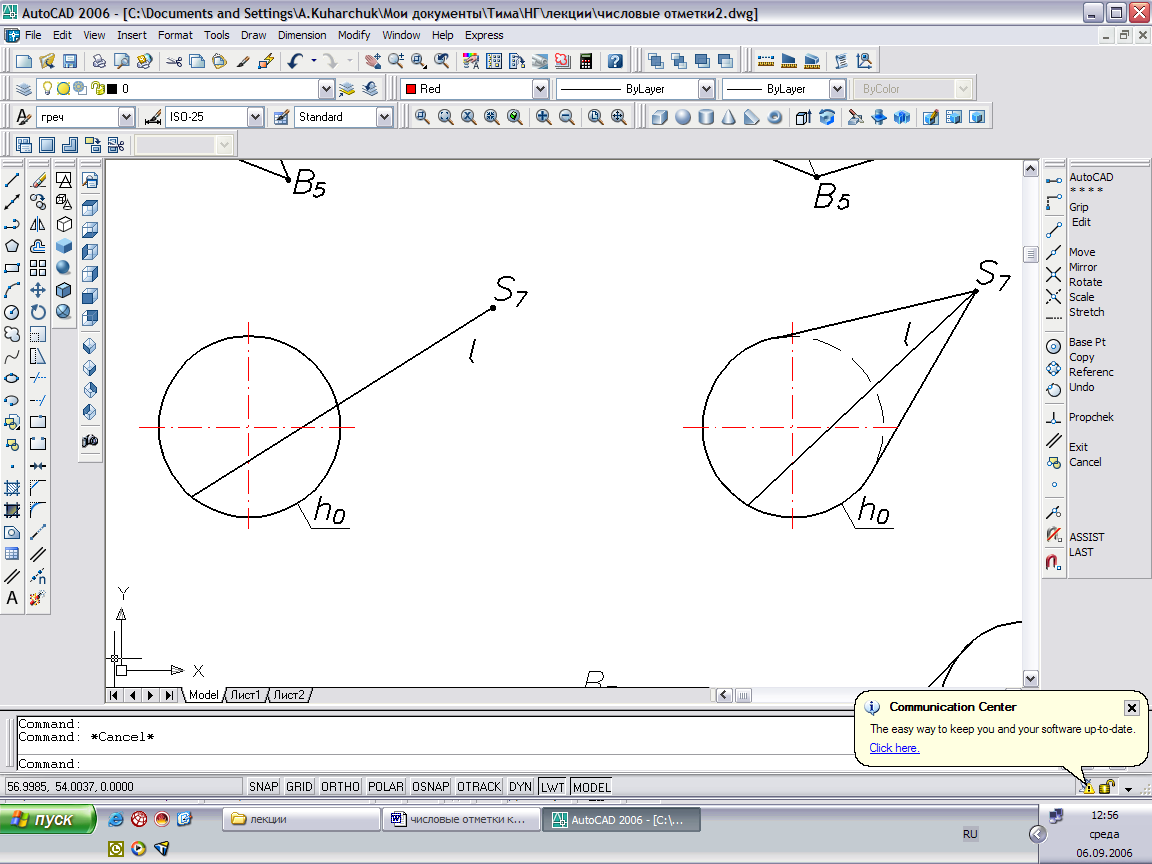Expand the Red color control dropdown
Screen dimensions: 1152x864
click(x=540, y=89)
